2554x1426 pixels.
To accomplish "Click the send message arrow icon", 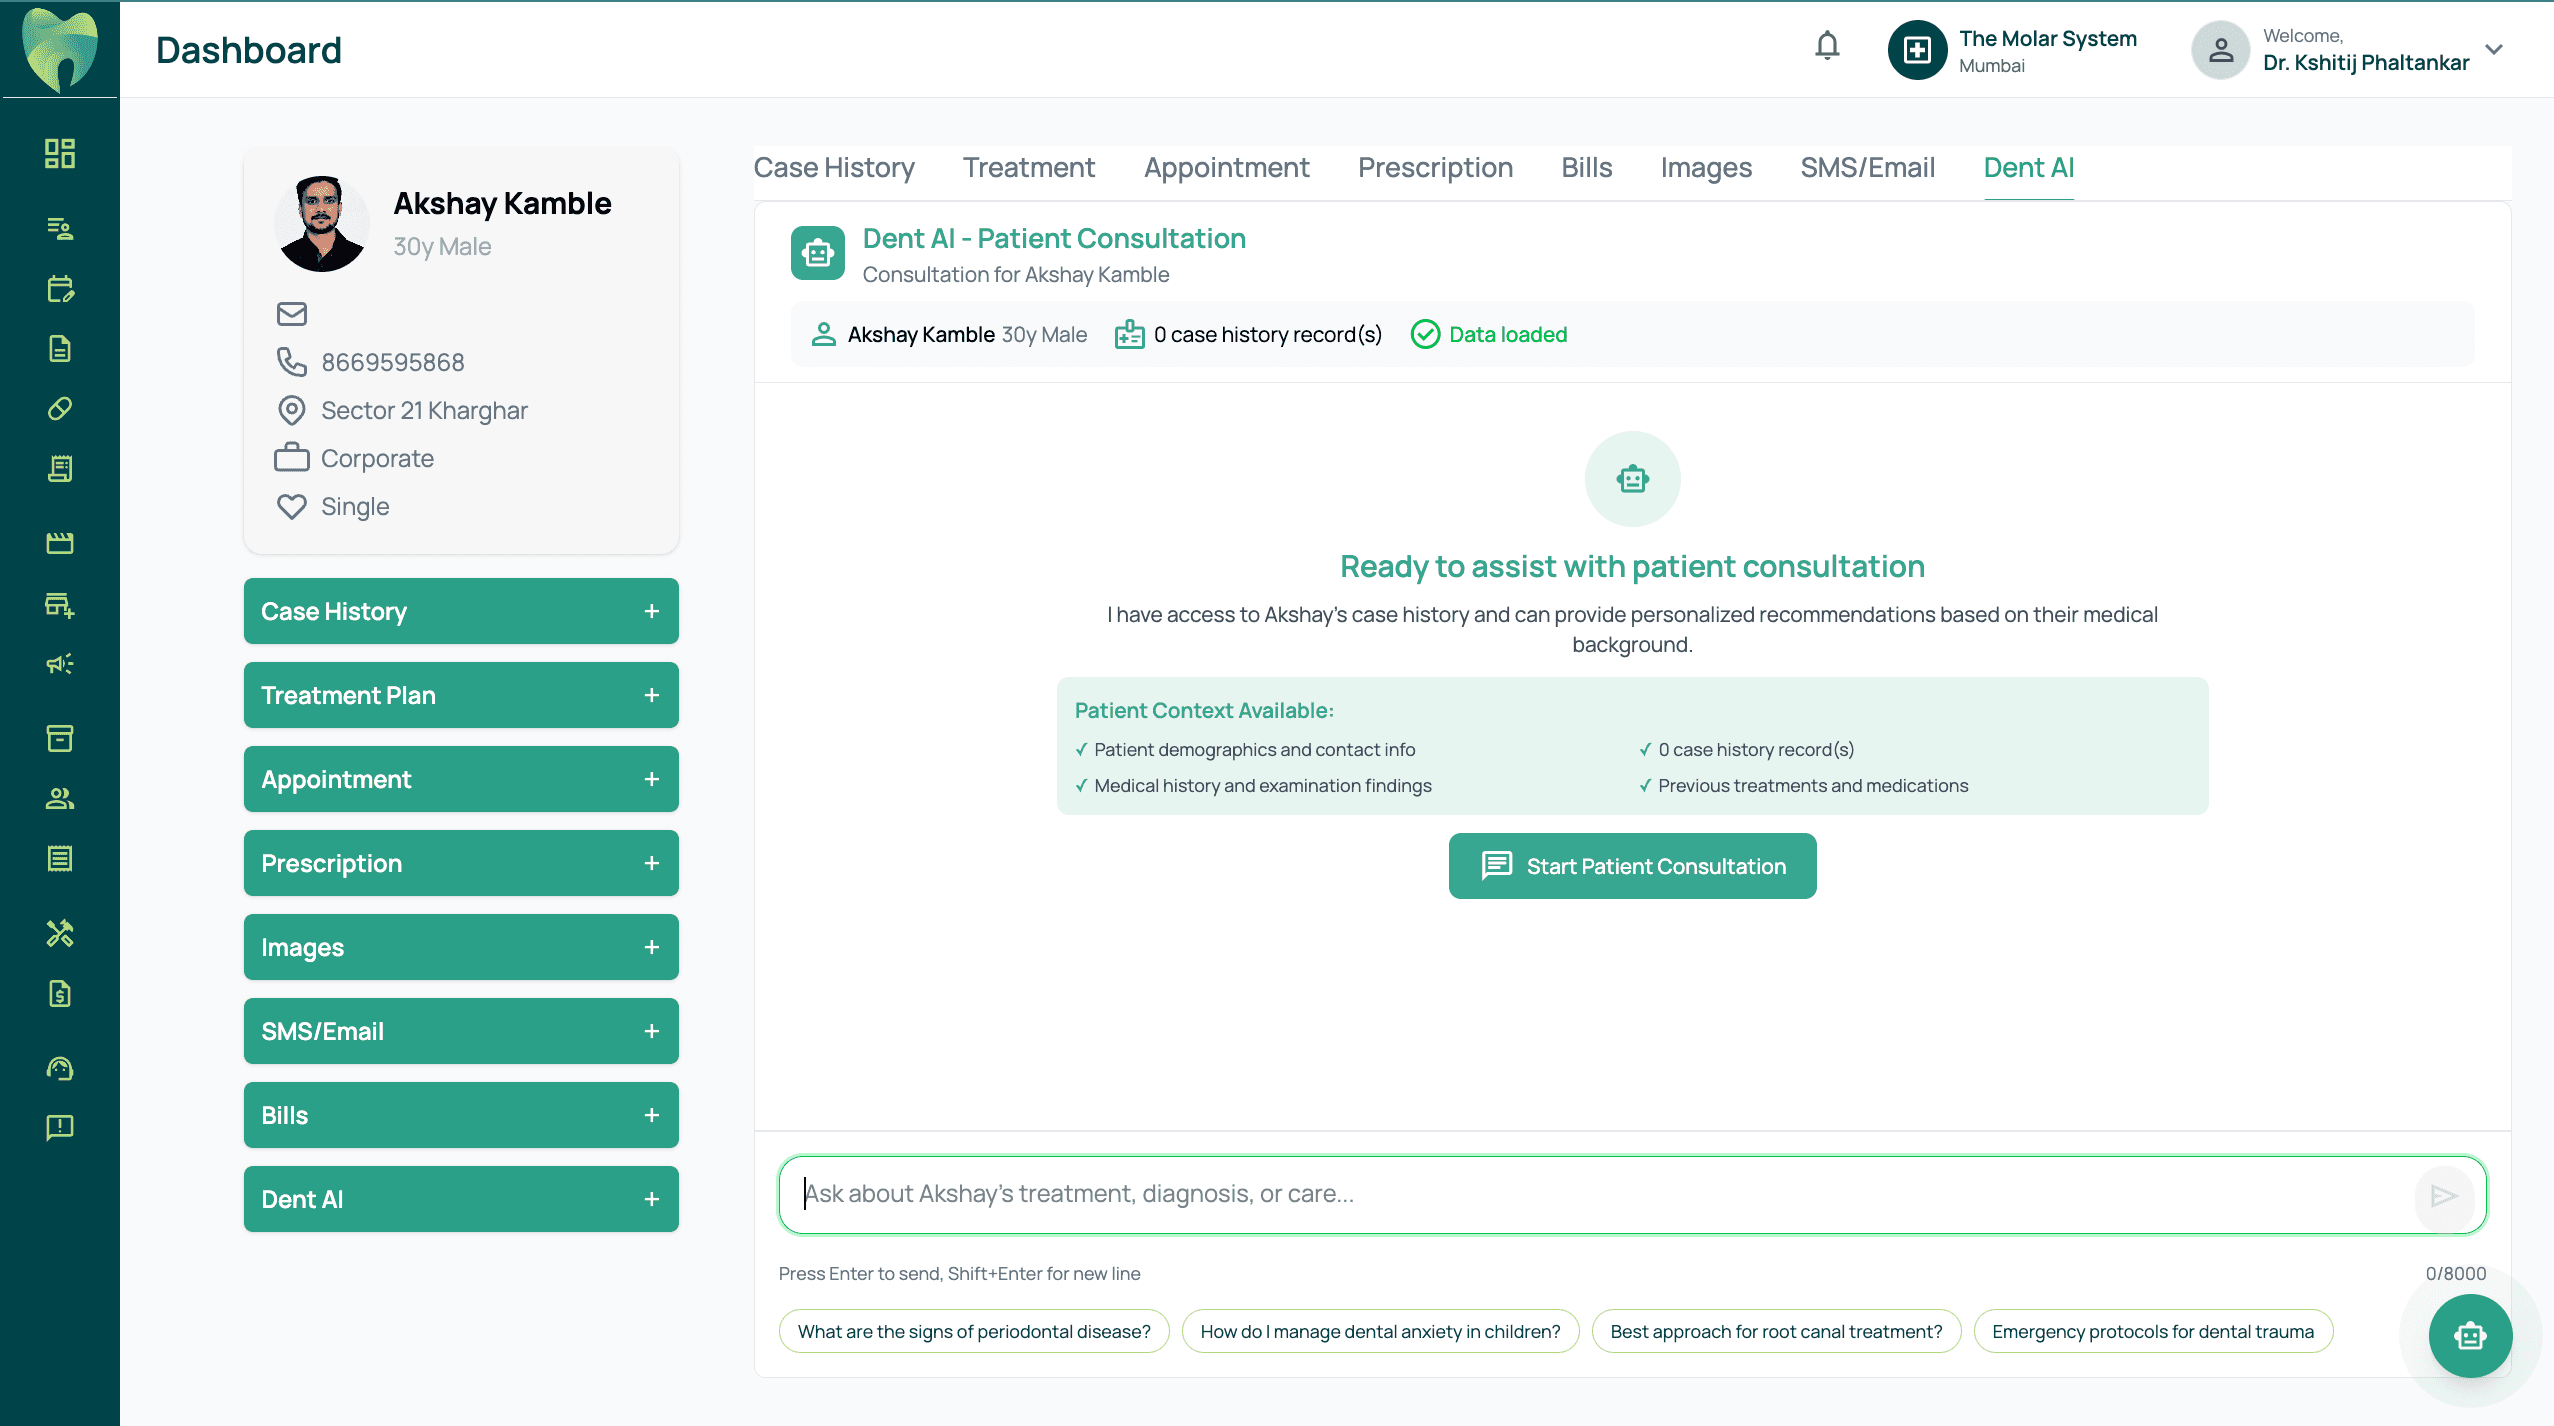I will (2443, 1195).
